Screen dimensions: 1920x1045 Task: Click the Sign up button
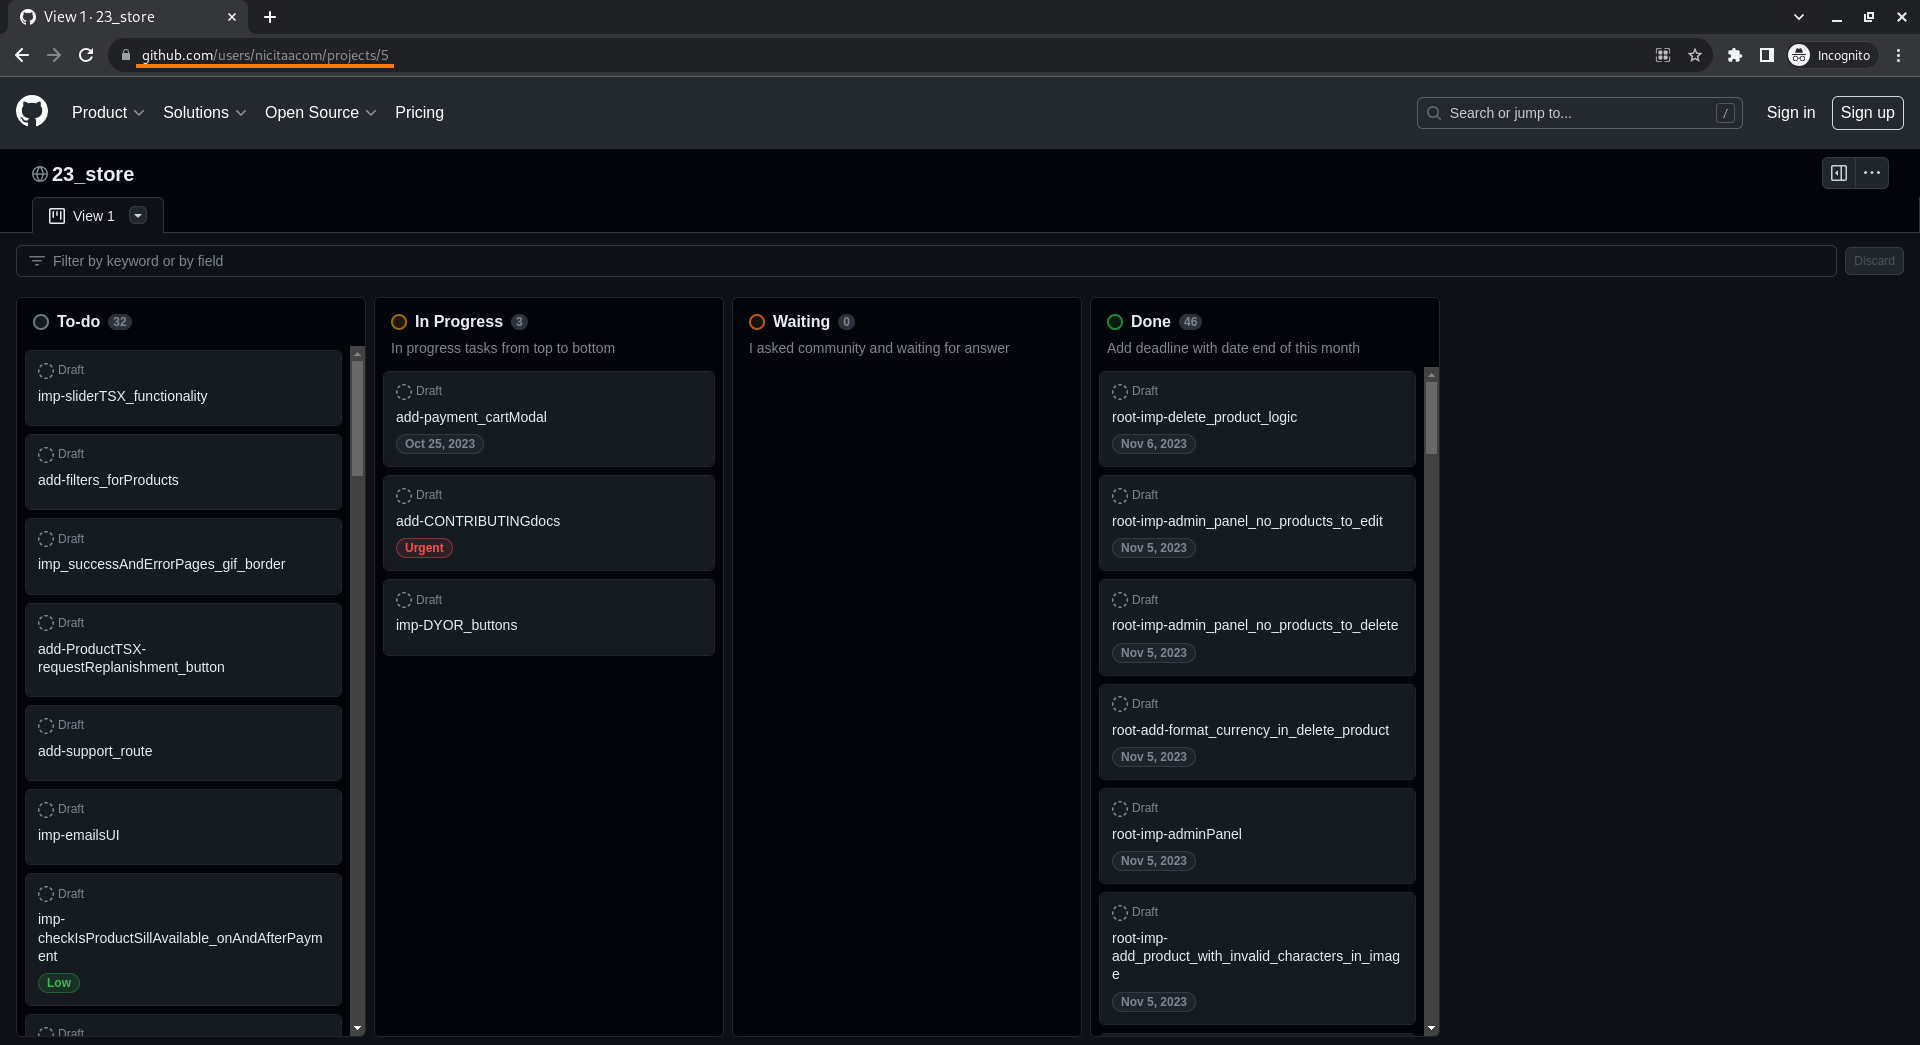(x=1867, y=113)
